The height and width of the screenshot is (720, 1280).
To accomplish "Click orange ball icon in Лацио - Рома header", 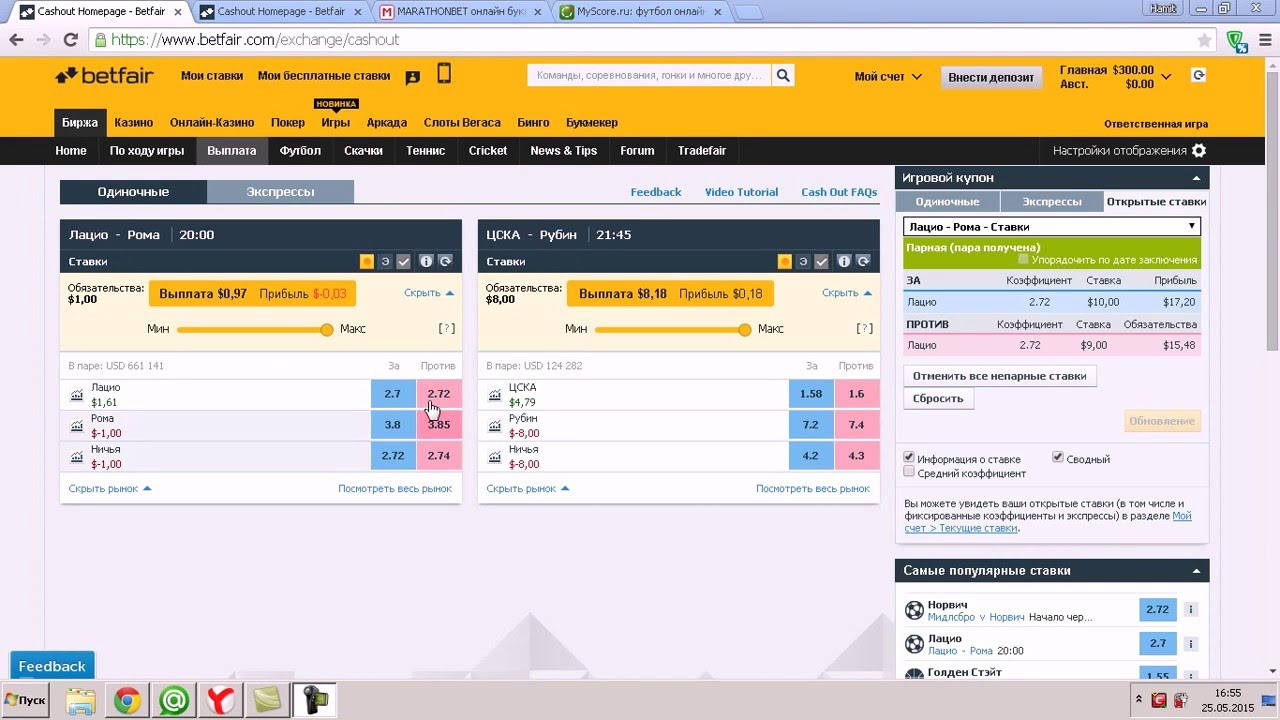I will point(367,261).
